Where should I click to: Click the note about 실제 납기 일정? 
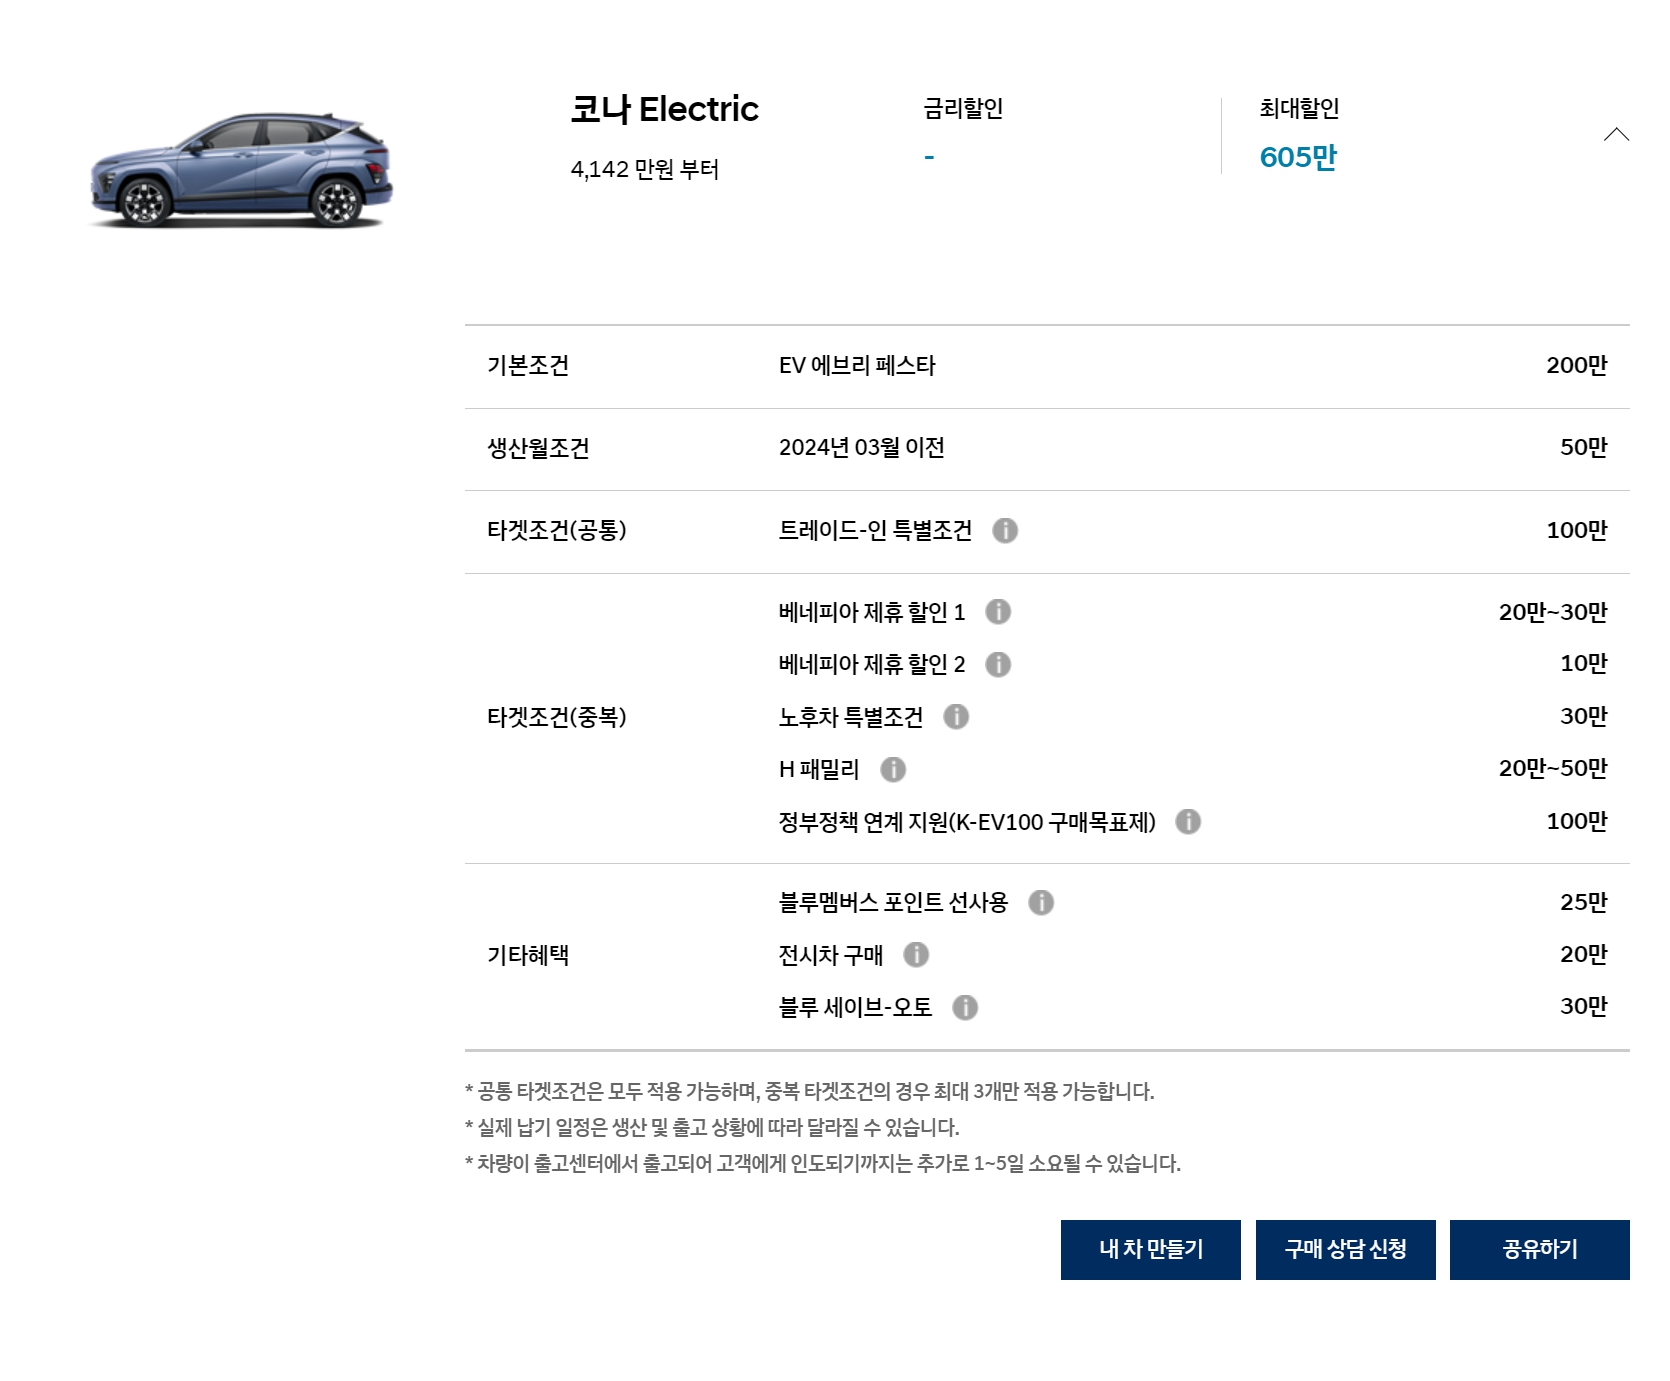pyautogui.click(x=712, y=1127)
